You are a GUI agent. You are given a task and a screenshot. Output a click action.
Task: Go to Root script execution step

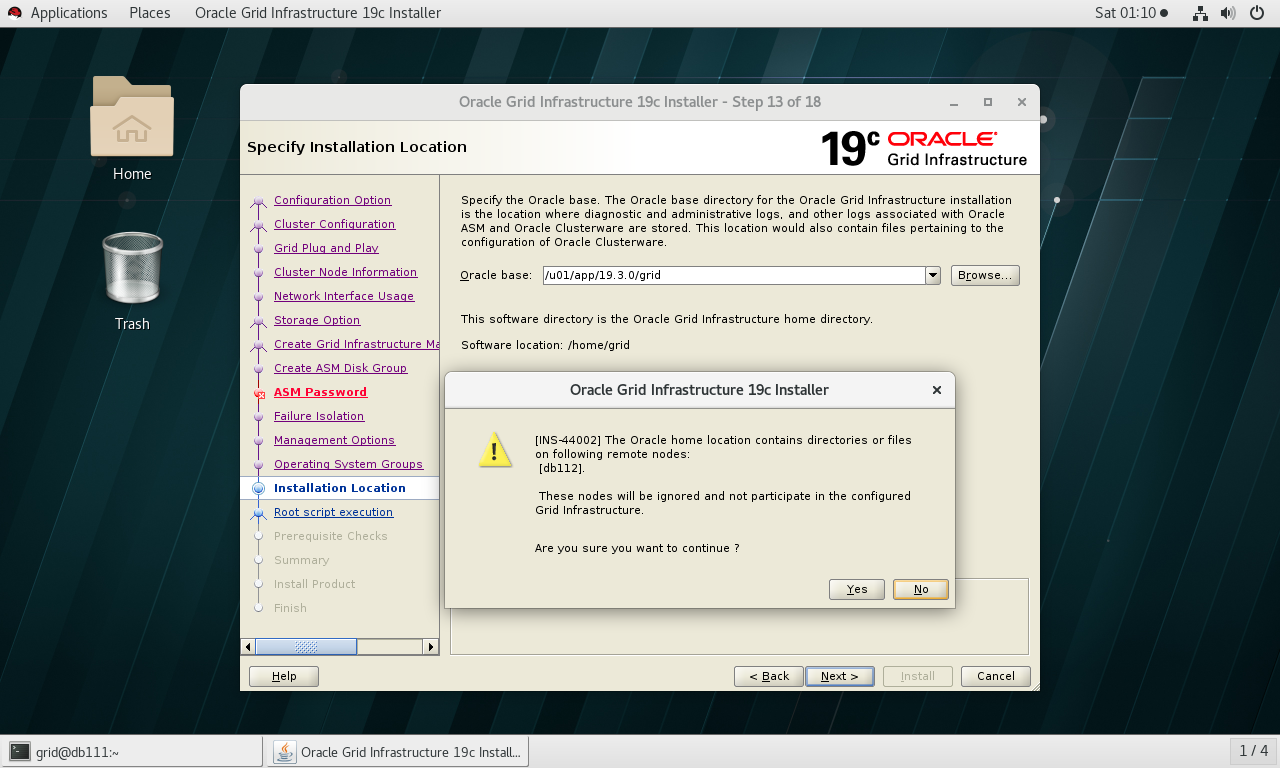tap(334, 512)
